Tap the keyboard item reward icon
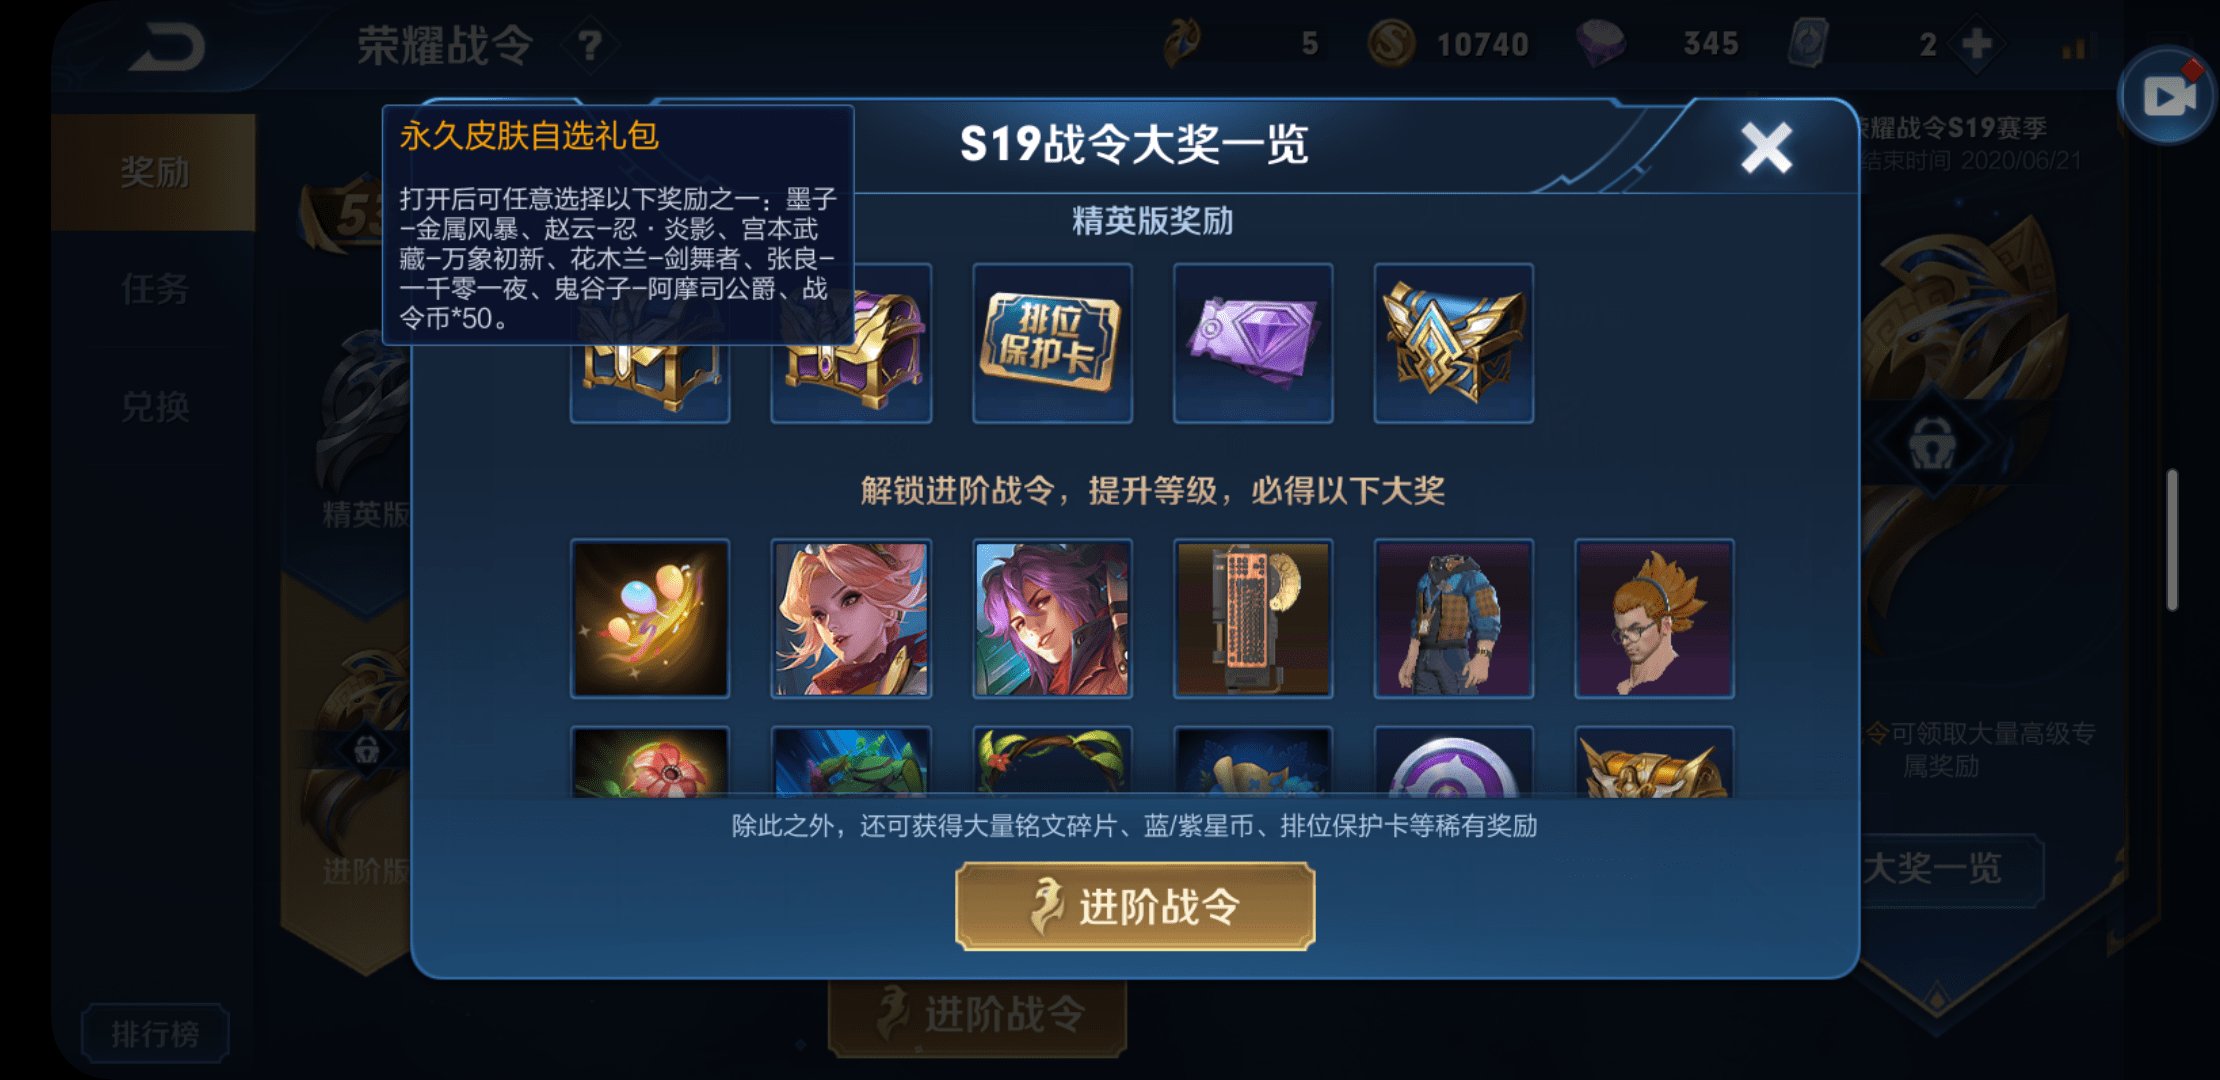 click(1253, 618)
